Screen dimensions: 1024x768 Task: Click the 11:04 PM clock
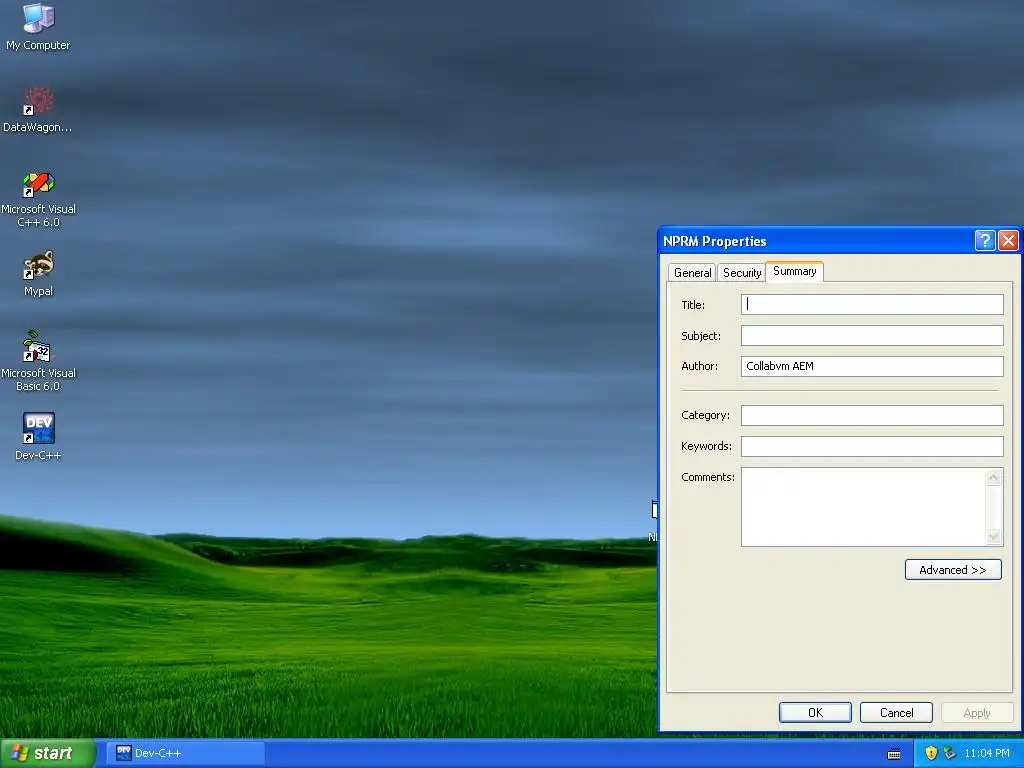click(x=987, y=753)
